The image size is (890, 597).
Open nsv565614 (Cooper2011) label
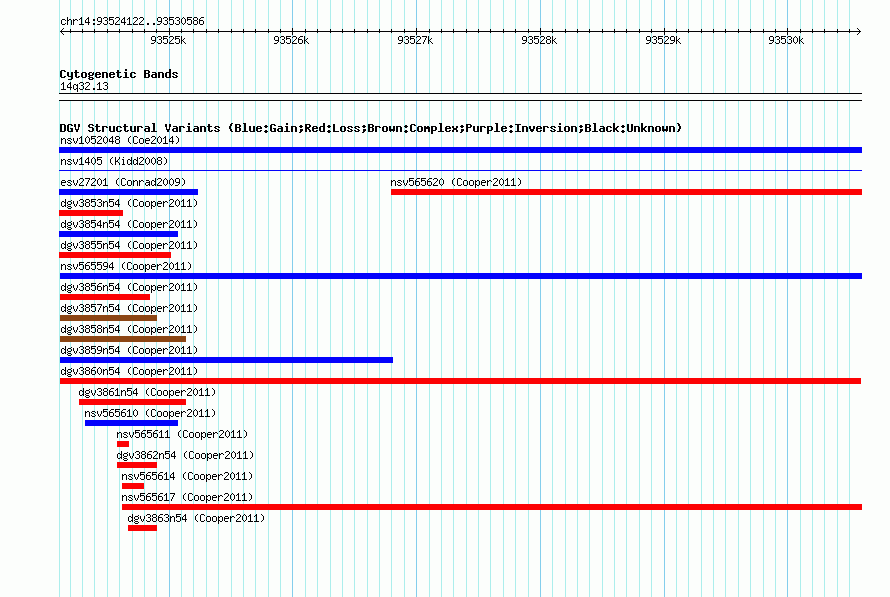(x=187, y=476)
